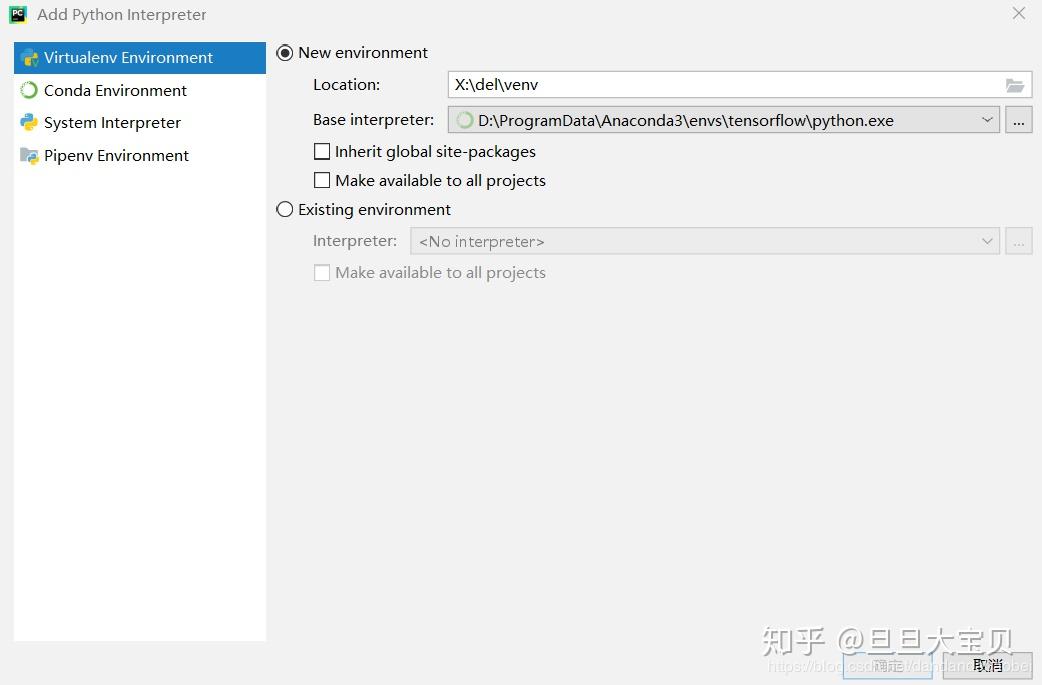
Task: Click the ellipsis button beside Base interpreter
Action: tap(1018, 119)
